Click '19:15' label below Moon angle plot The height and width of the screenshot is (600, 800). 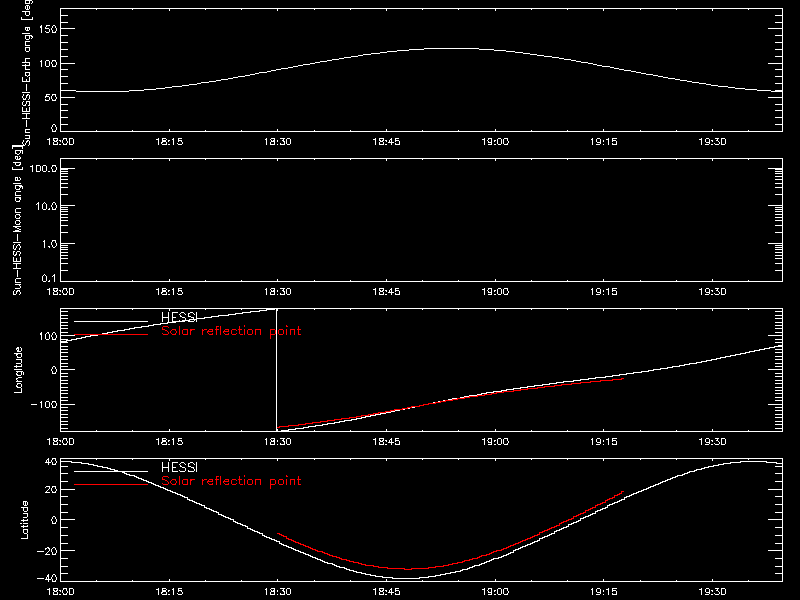tap(604, 291)
